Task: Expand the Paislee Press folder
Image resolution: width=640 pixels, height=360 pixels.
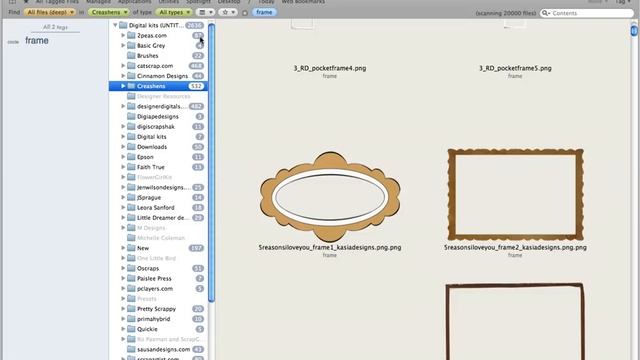Action: [123, 278]
